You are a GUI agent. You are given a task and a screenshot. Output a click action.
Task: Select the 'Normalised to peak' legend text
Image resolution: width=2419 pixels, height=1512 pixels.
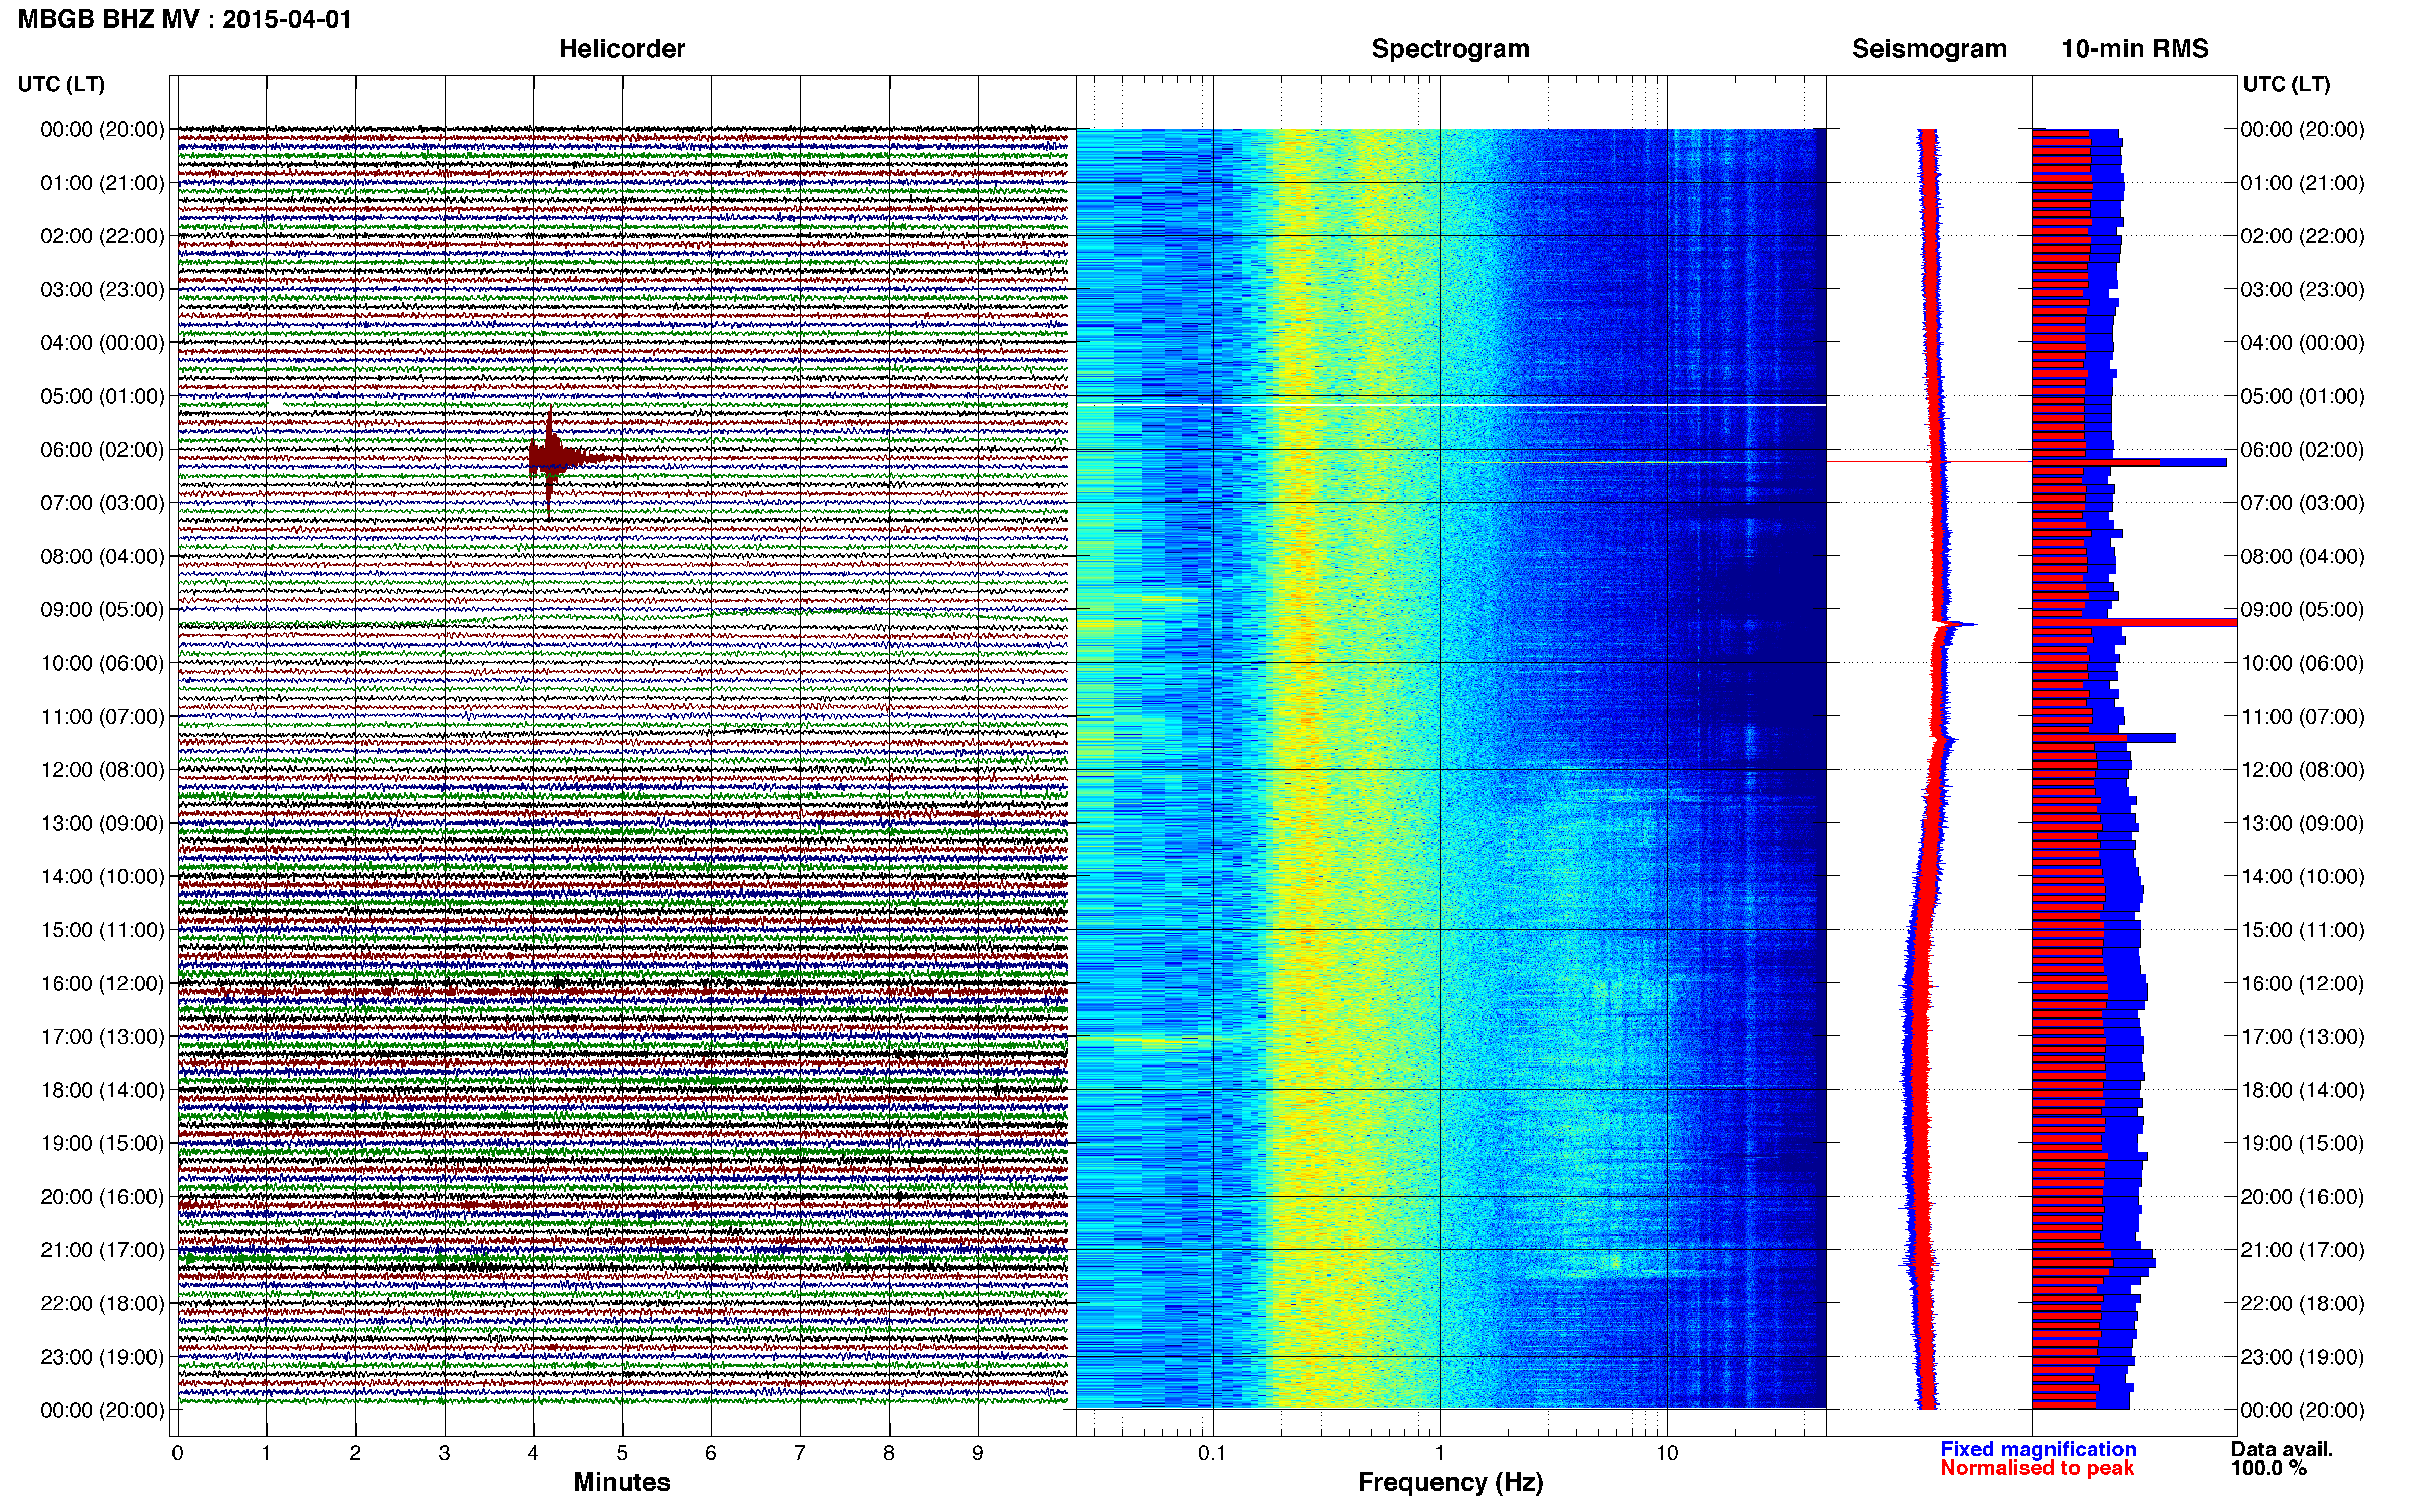tap(2037, 1468)
